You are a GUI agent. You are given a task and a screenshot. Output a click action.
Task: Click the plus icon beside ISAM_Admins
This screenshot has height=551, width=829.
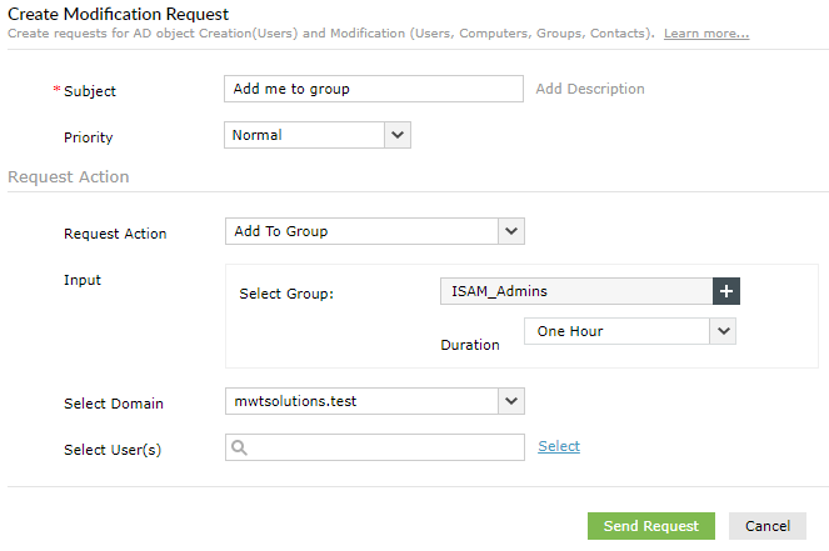[x=726, y=291]
